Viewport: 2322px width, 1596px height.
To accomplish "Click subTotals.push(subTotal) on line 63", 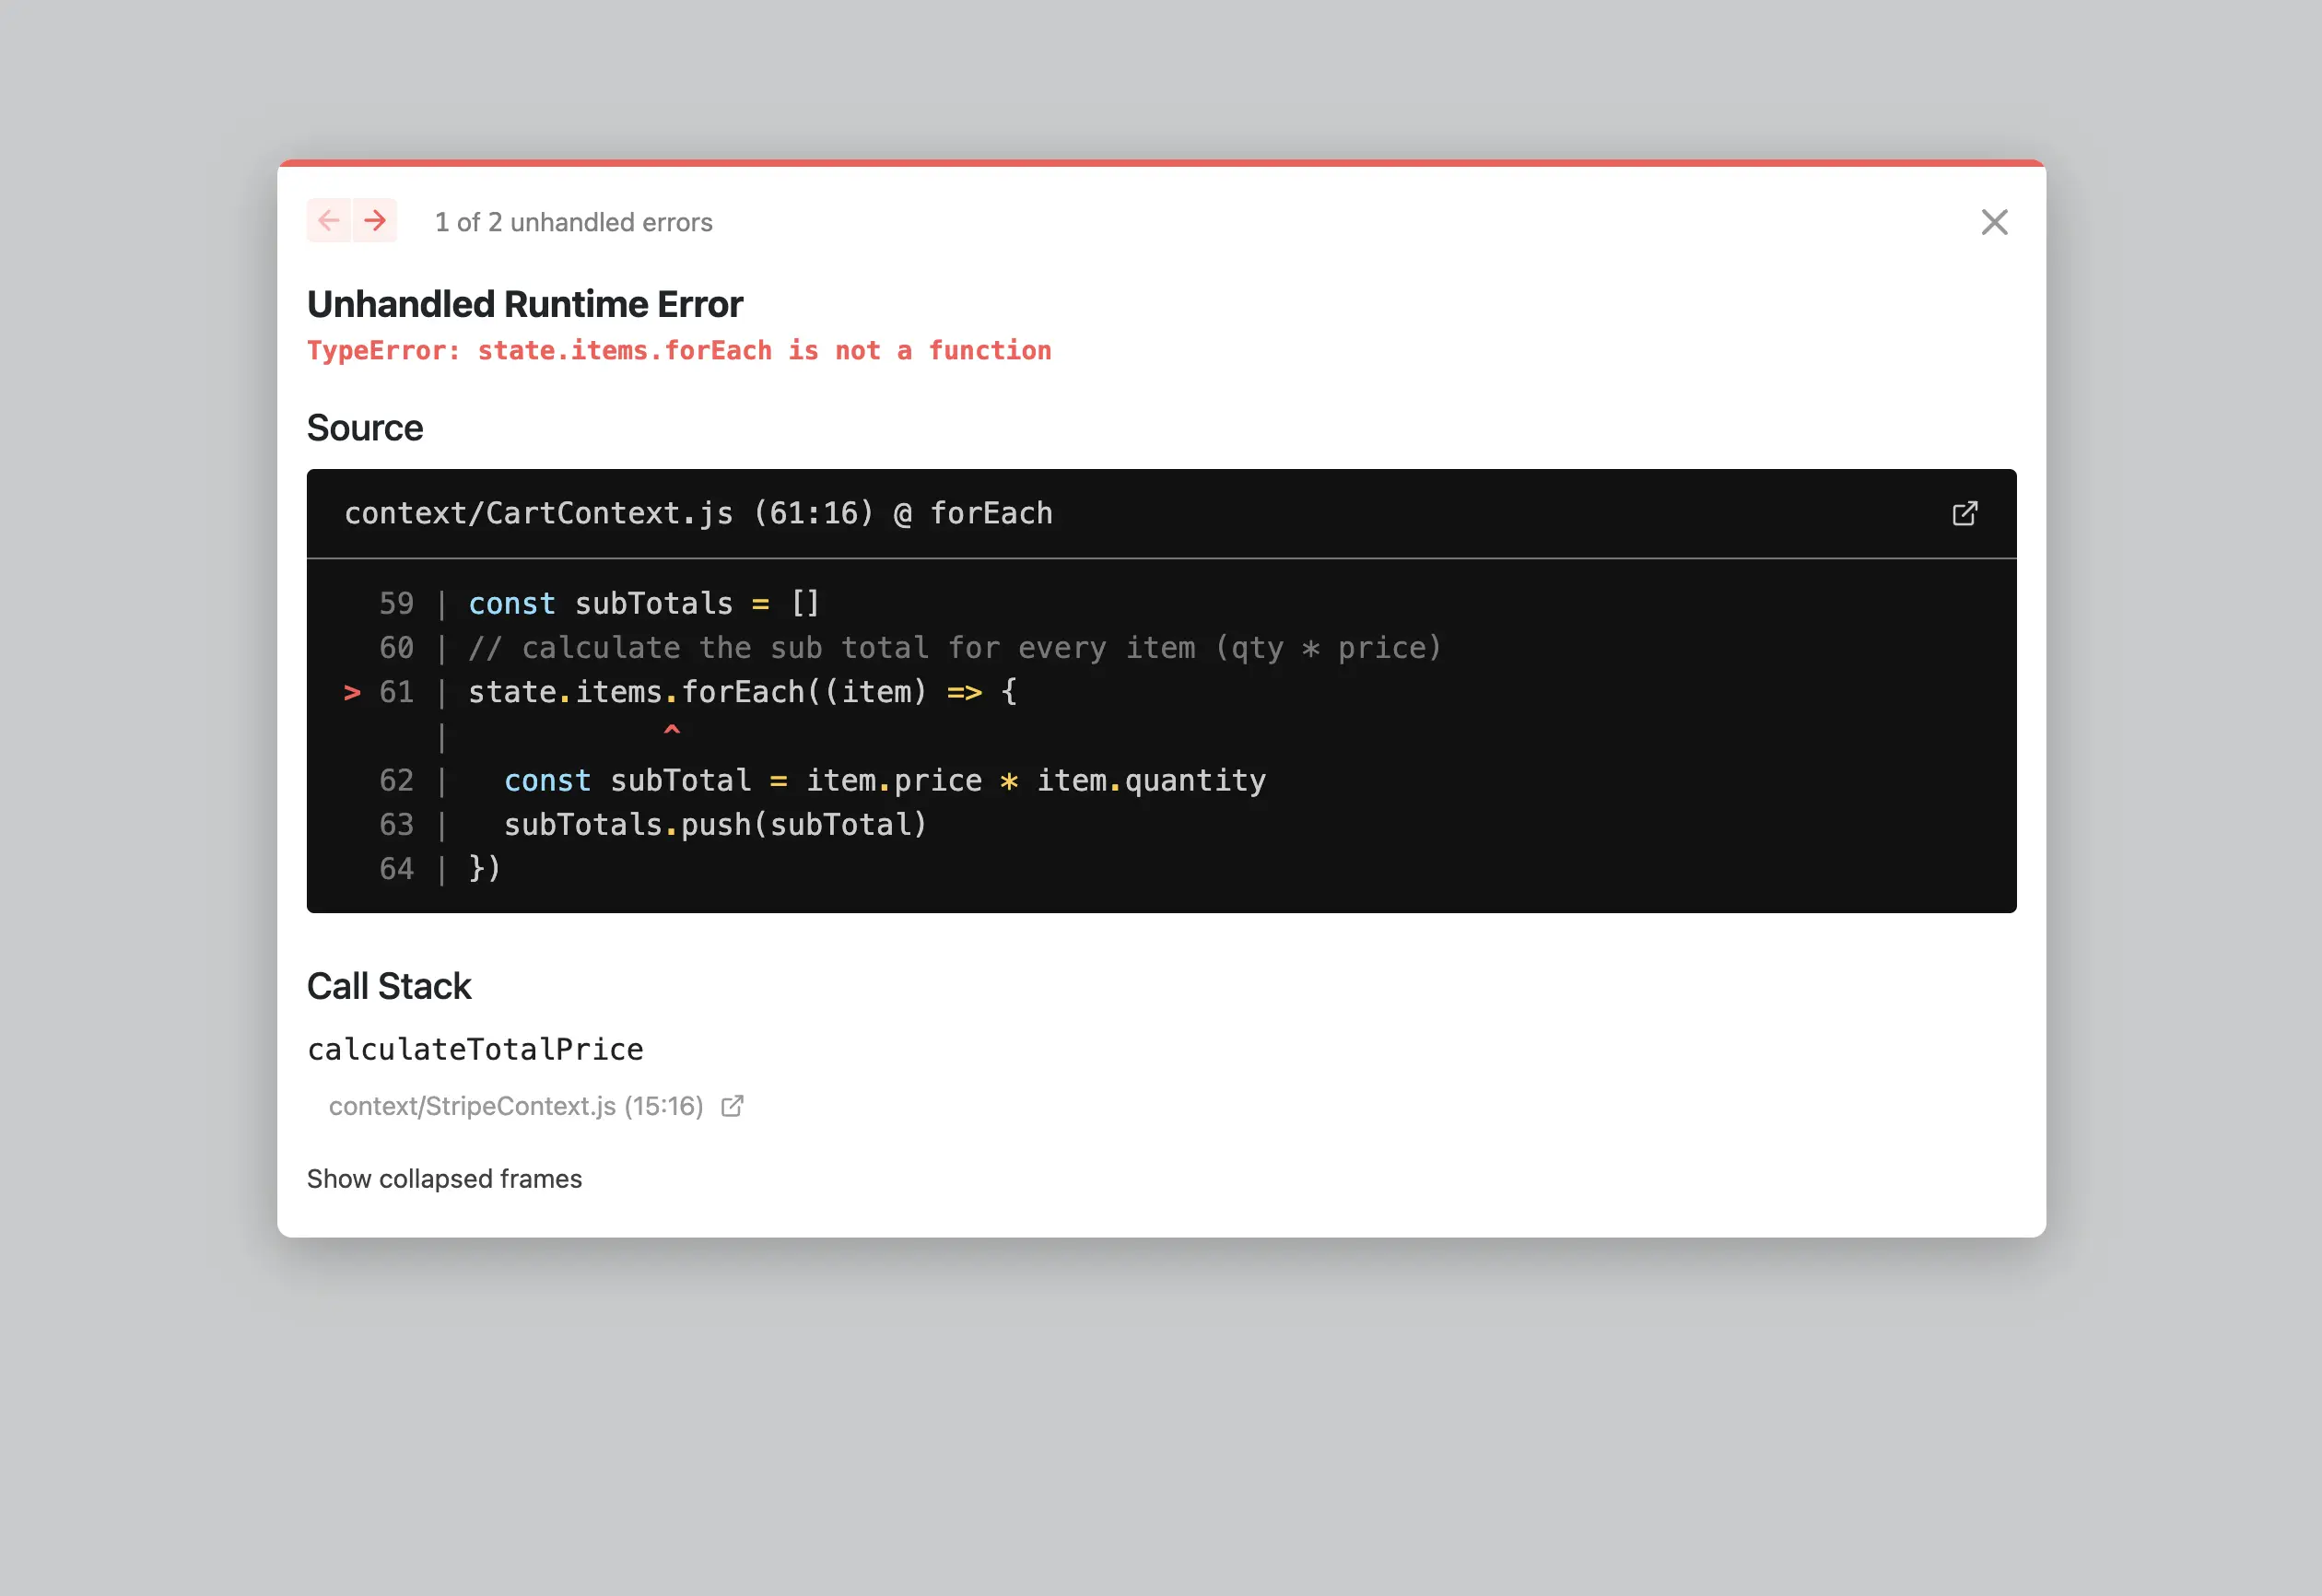I will pos(715,825).
